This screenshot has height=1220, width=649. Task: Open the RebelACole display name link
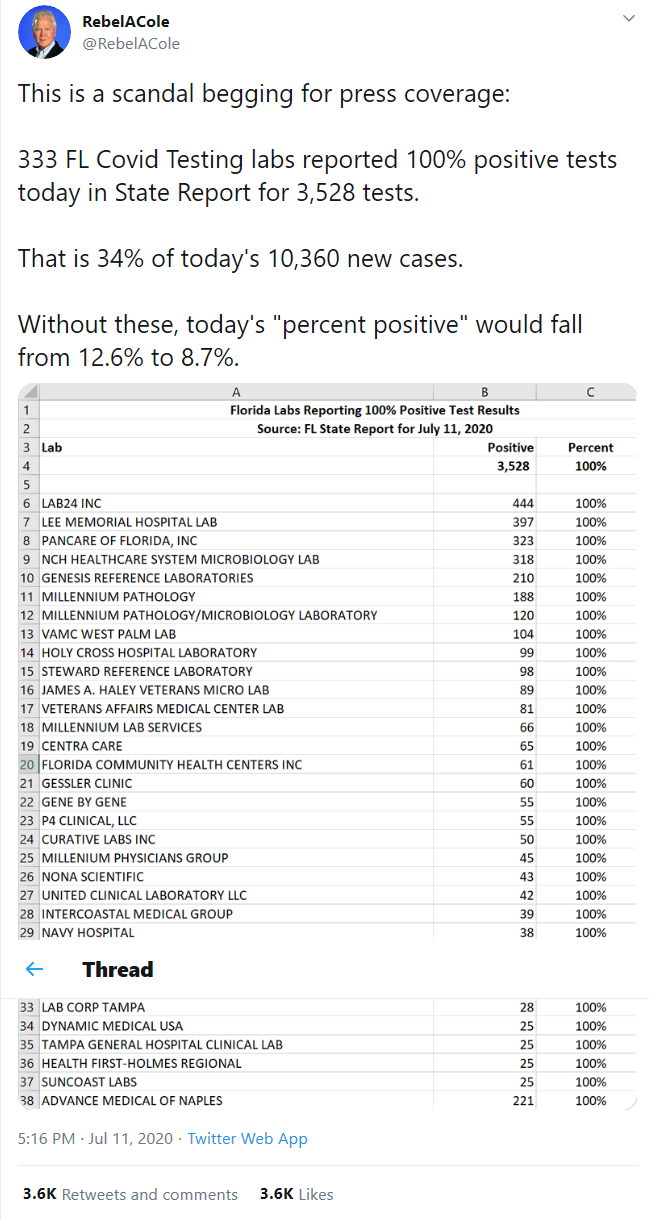click(x=125, y=22)
